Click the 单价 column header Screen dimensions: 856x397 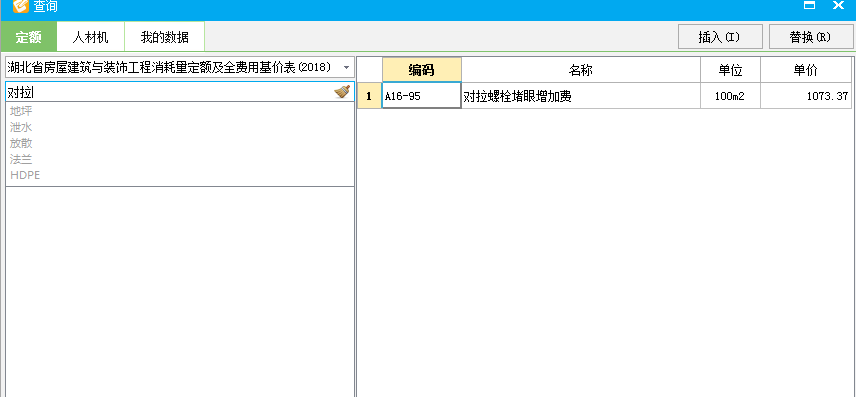(x=806, y=70)
